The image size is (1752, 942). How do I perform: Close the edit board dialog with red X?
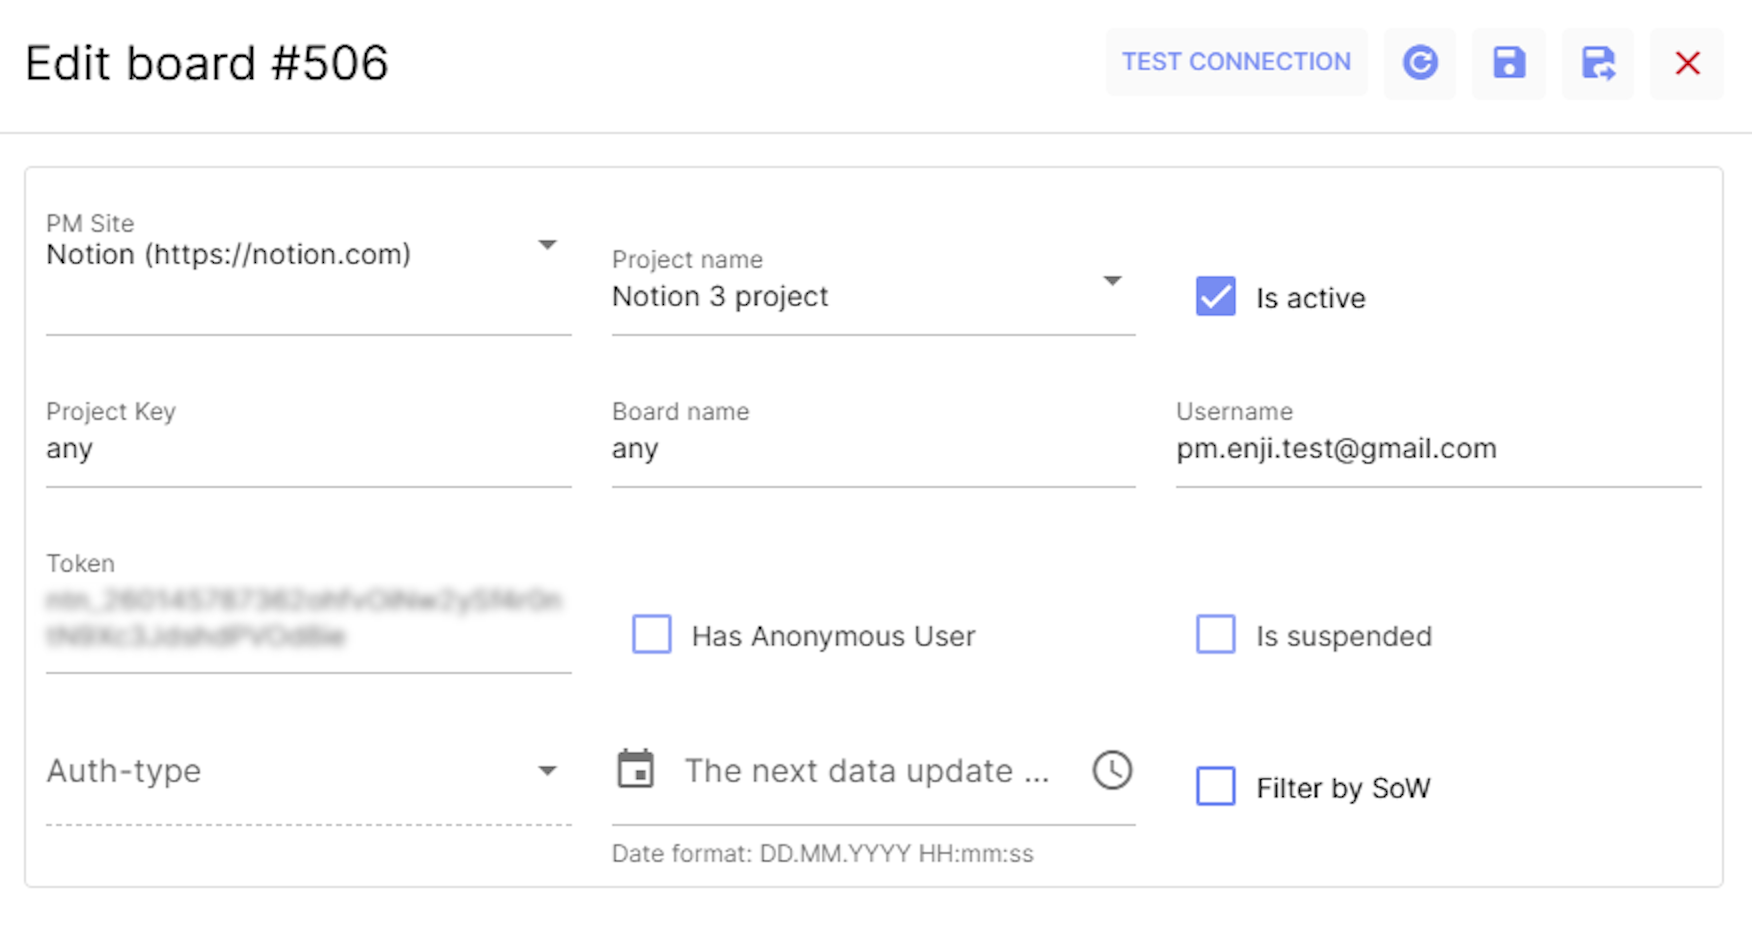(1687, 63)
